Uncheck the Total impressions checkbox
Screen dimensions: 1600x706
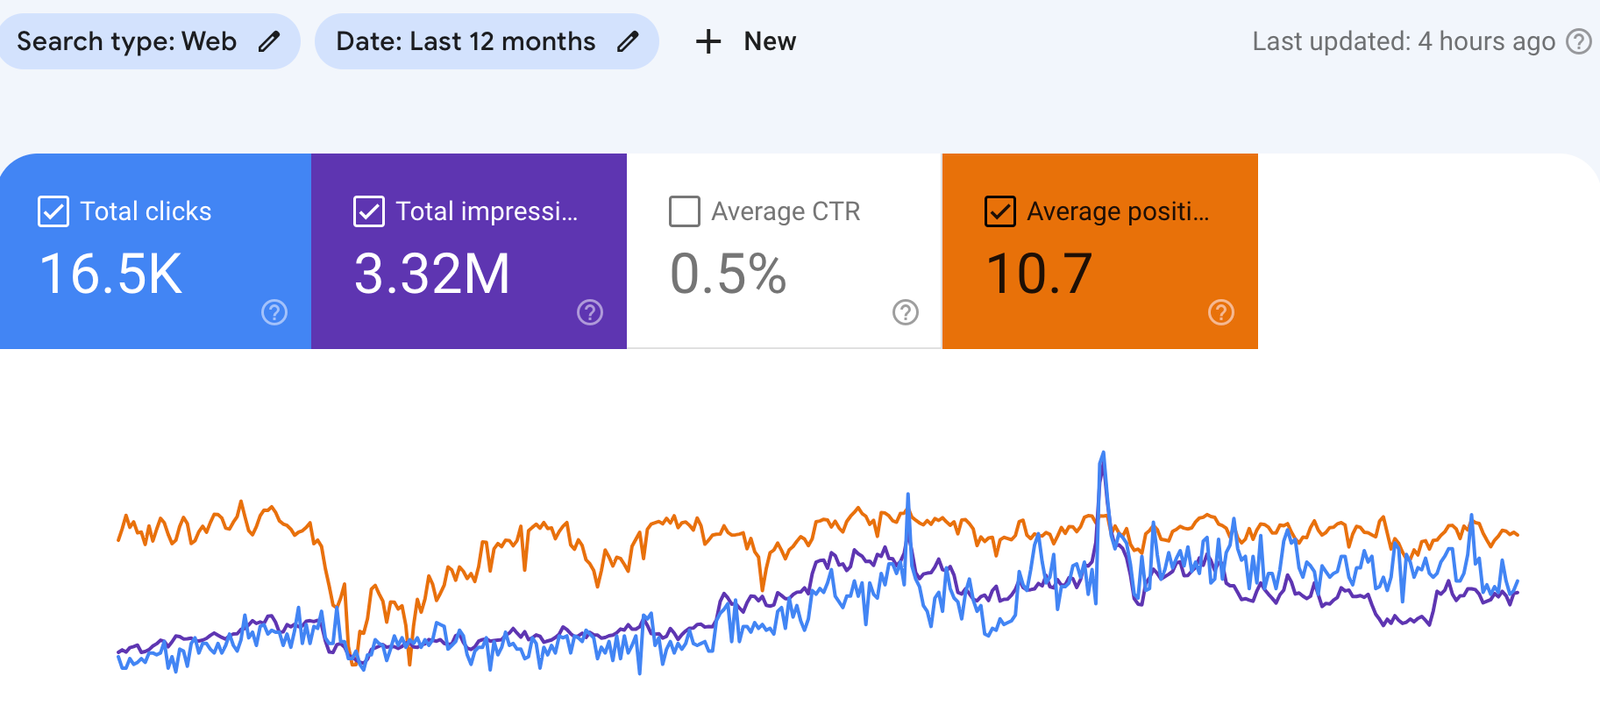pyautogui.click(x=369, y=211)
